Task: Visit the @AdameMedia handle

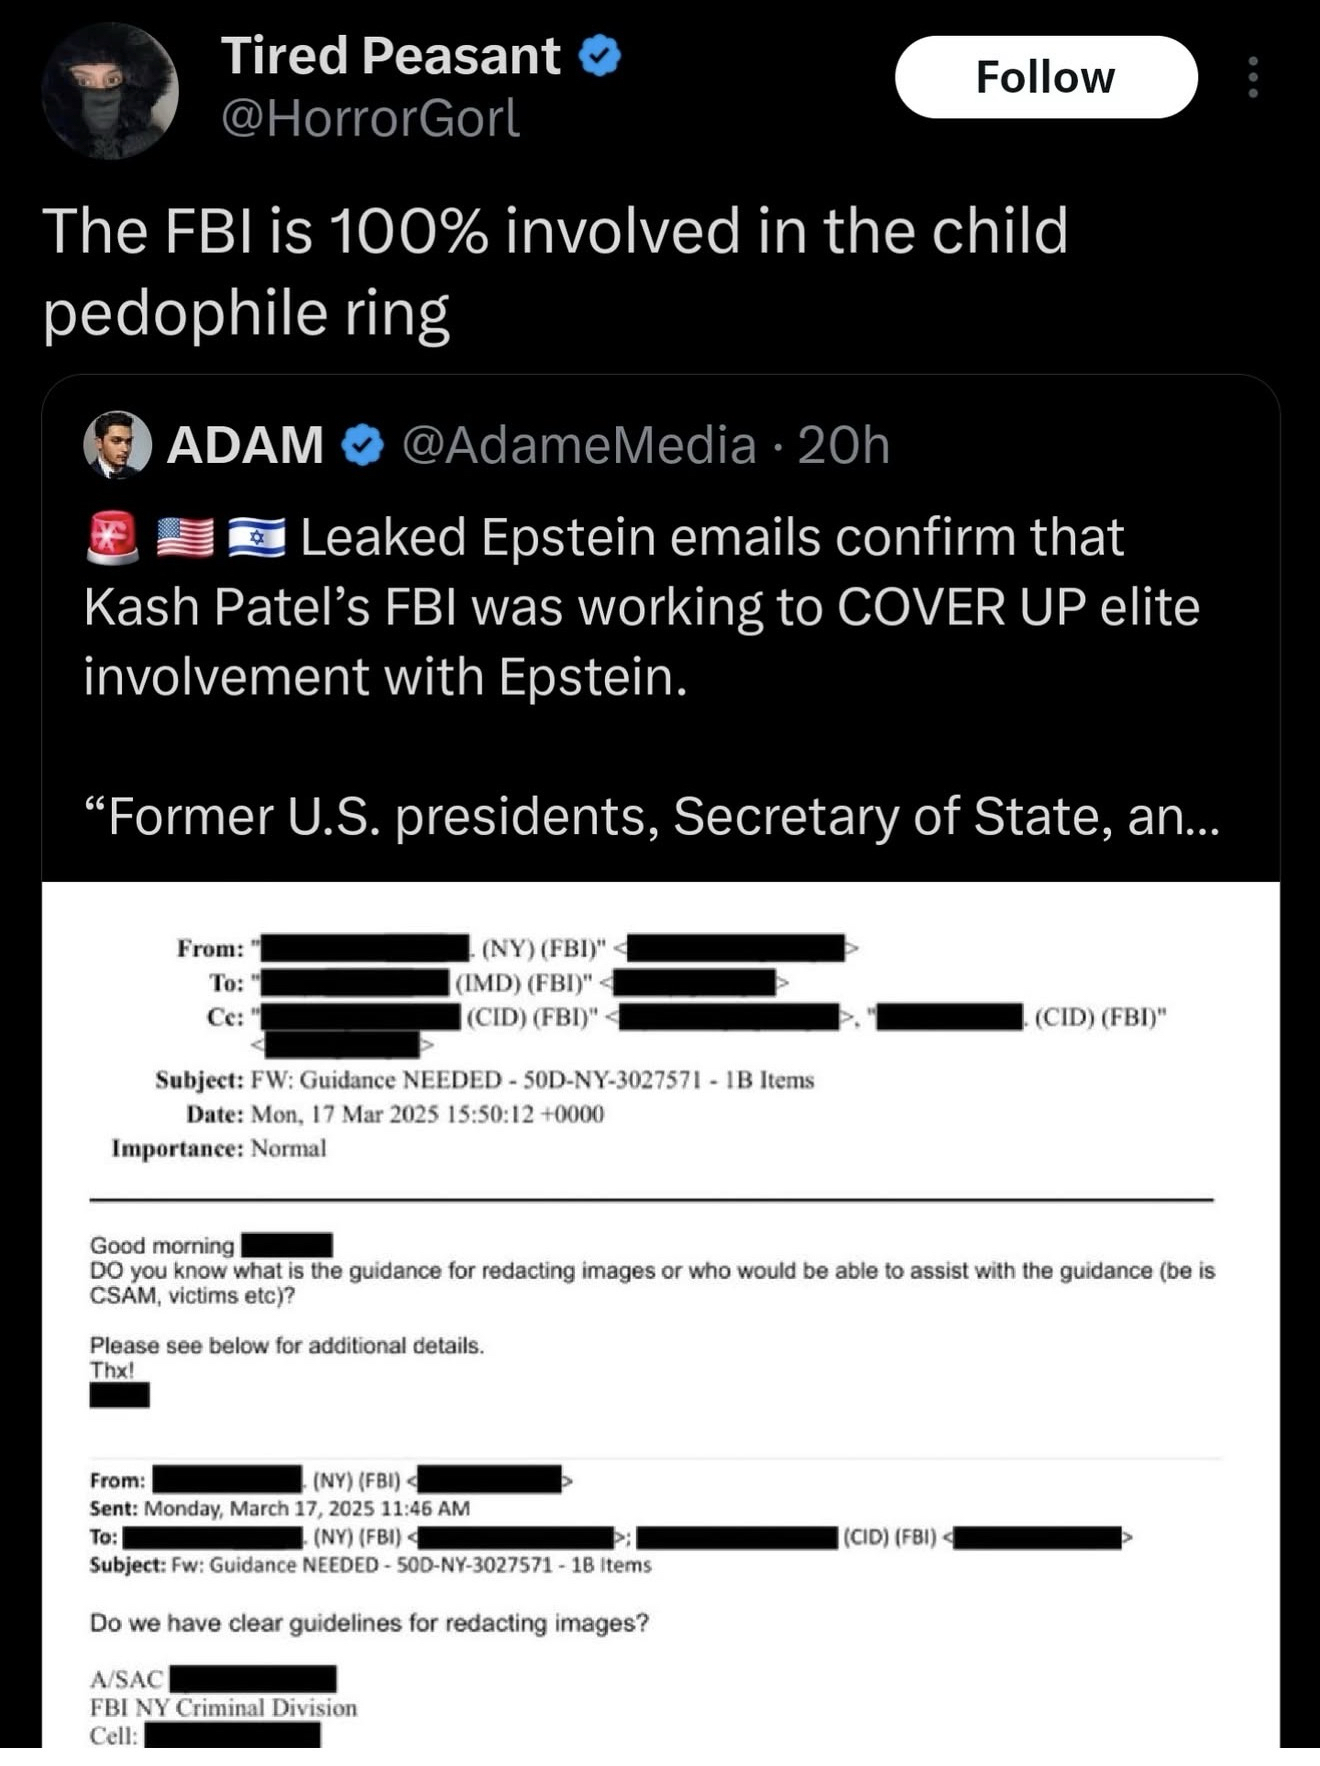Action: click(x=579, y=445)
